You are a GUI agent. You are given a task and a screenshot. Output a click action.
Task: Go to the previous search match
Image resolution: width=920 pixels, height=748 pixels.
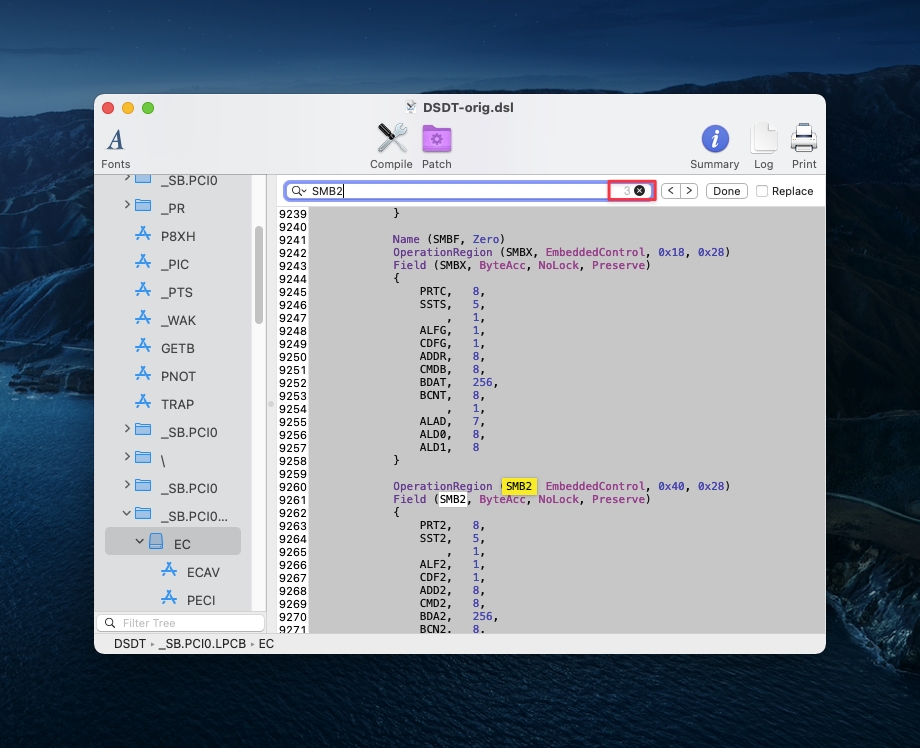(x=671, y=191)
